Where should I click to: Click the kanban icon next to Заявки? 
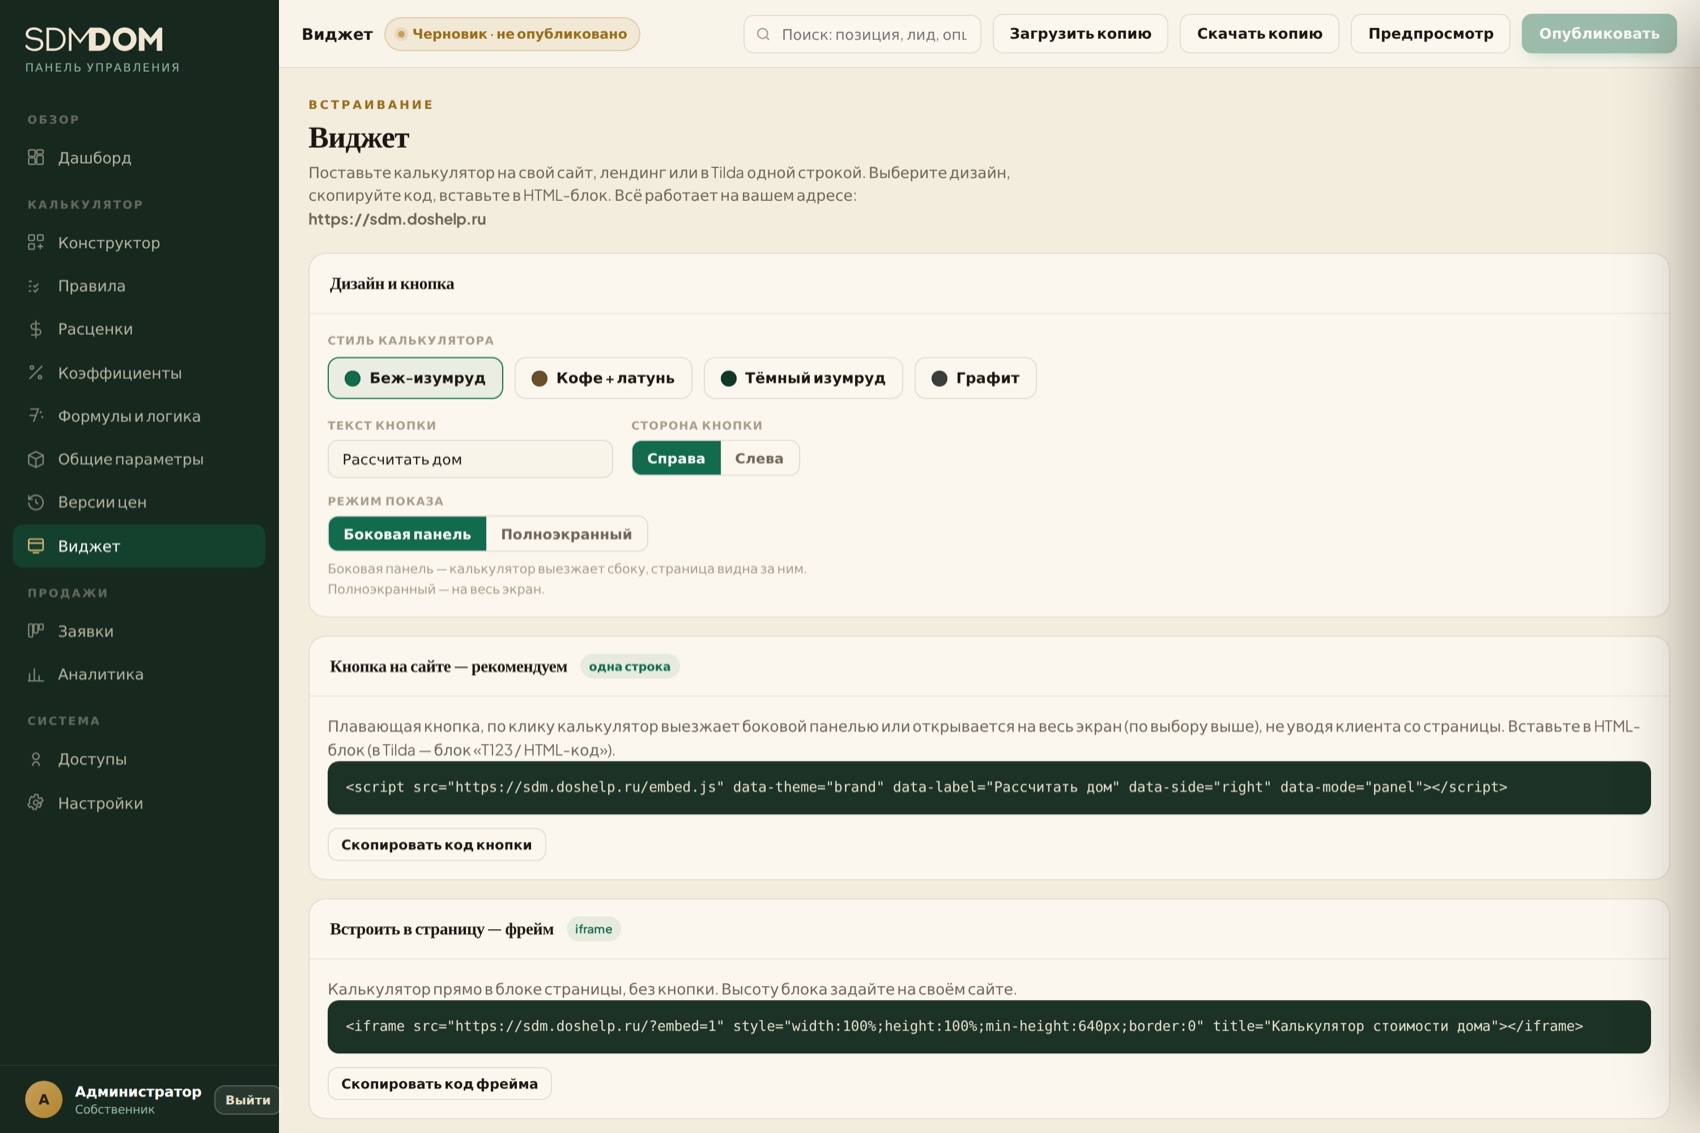tap(36, 630)
